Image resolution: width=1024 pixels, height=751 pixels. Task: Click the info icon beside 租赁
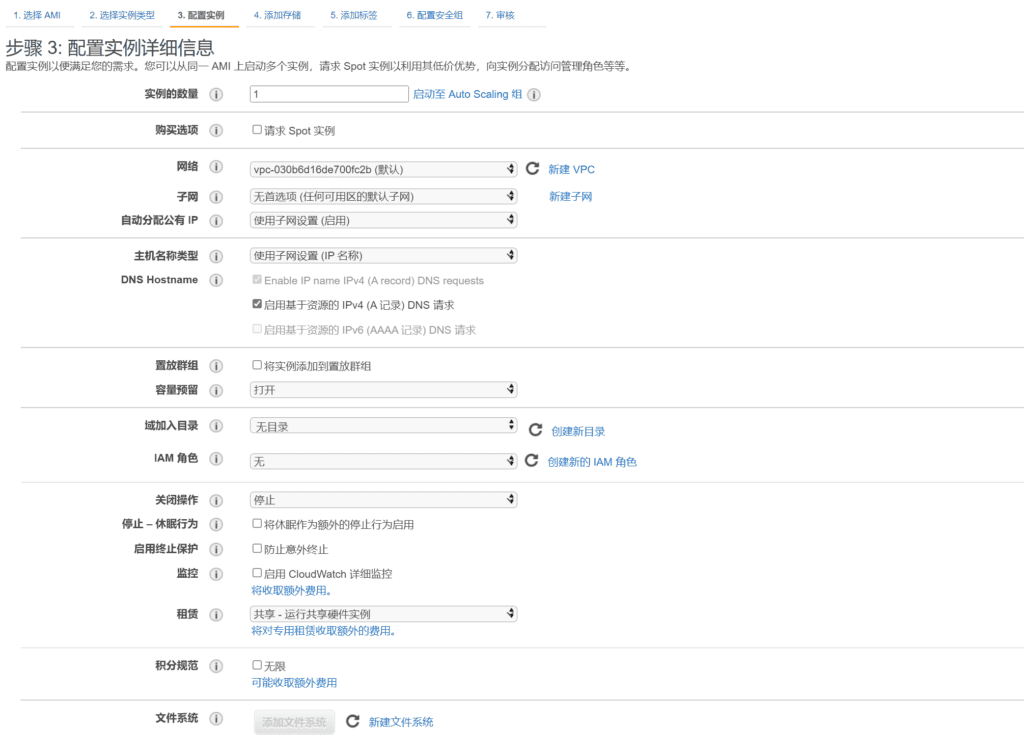(x=215, y=612)
